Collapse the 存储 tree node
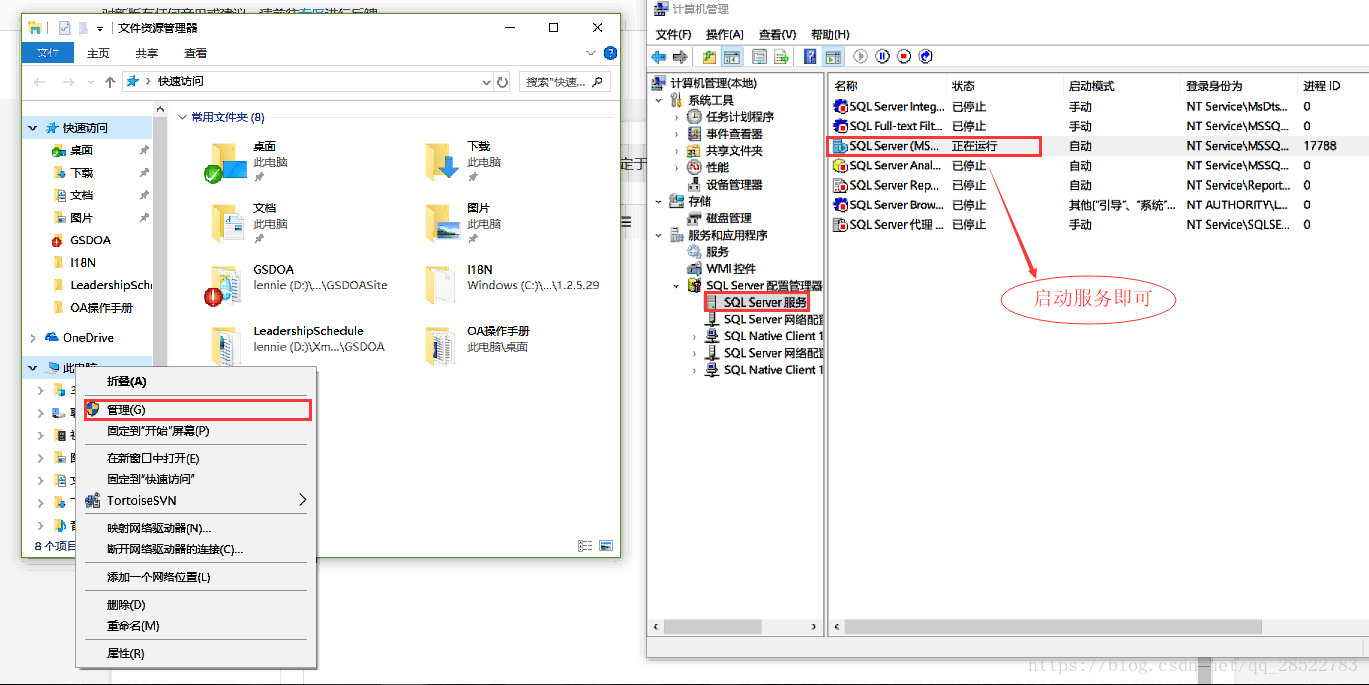Image resolution: width=1369 pixels, height=685 pixels. pyautogui.click(x=659, y=201)
